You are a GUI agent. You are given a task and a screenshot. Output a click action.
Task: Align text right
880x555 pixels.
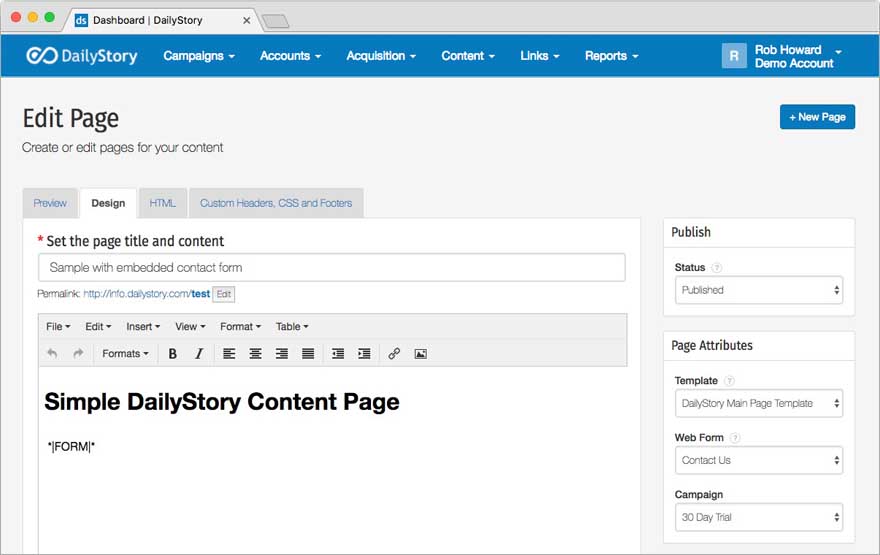pos(282,354)
